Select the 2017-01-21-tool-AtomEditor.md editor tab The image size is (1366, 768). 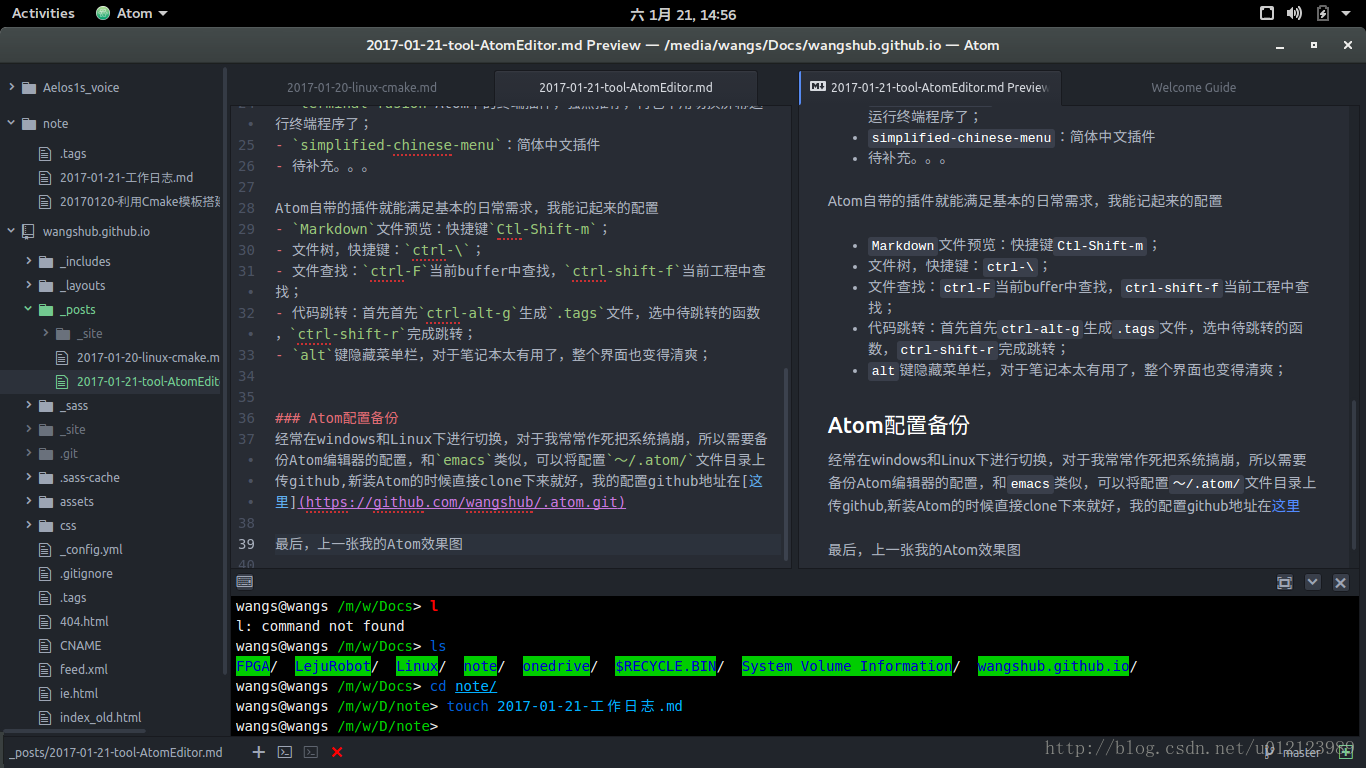click(626, 88)
